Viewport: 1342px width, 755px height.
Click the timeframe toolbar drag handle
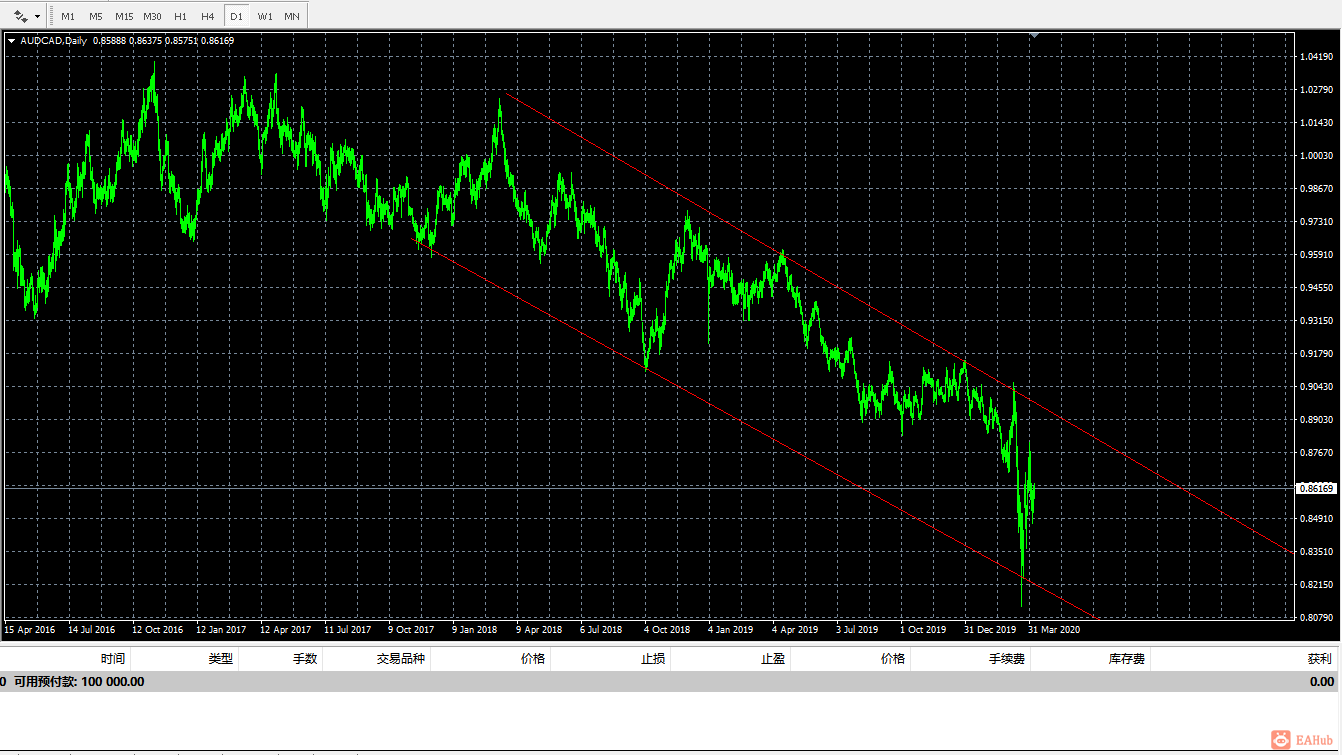coord(50,16)
